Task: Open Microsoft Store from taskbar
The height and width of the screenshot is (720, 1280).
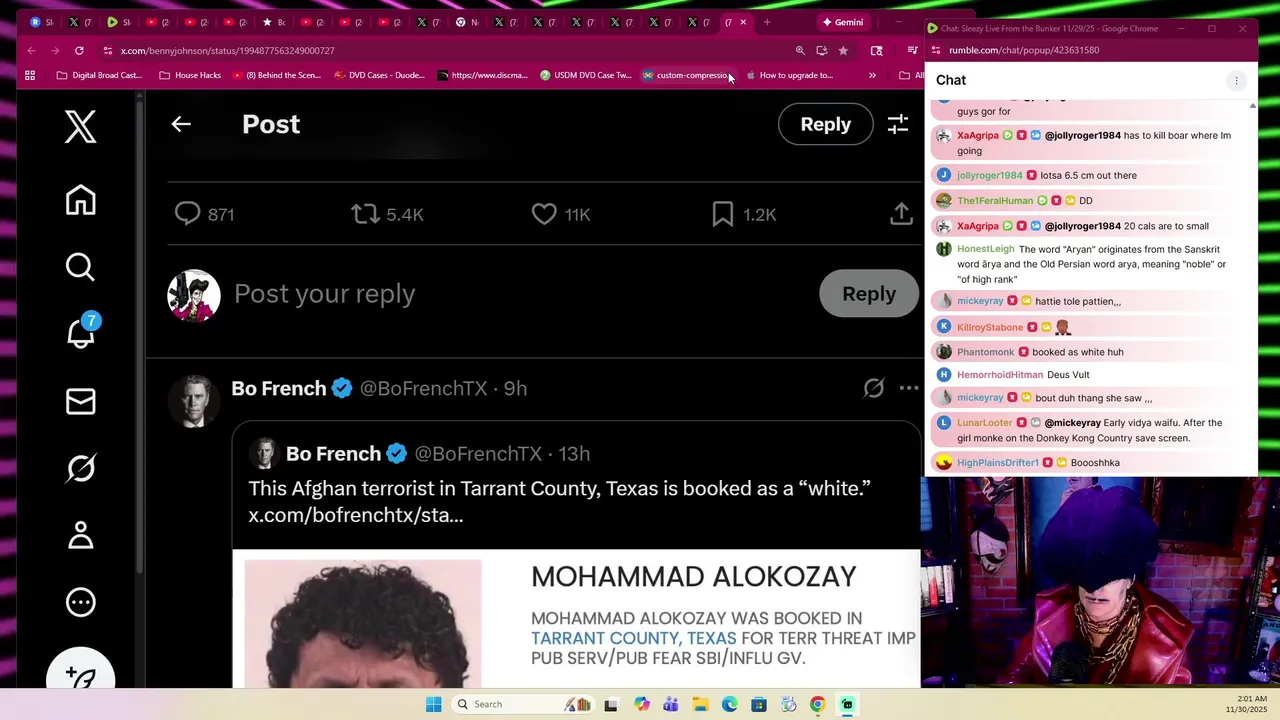Action: pos(759,704)
